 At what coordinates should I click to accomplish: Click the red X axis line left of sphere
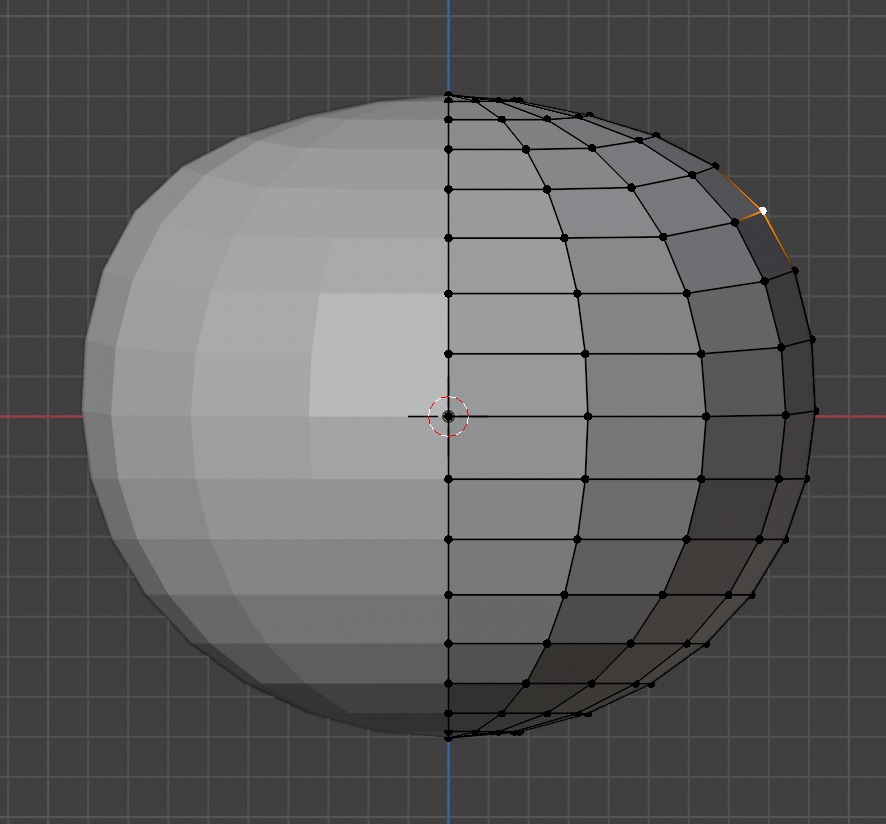pyautogui.click(x=40, y=416)
